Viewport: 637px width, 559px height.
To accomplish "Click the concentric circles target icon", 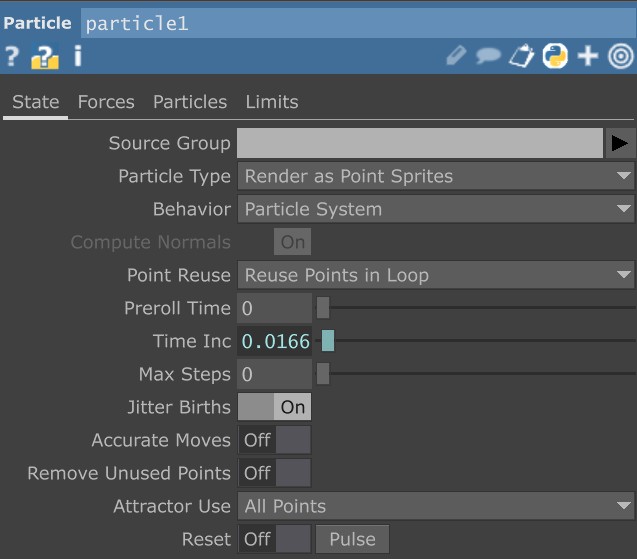I will point(620,56).
